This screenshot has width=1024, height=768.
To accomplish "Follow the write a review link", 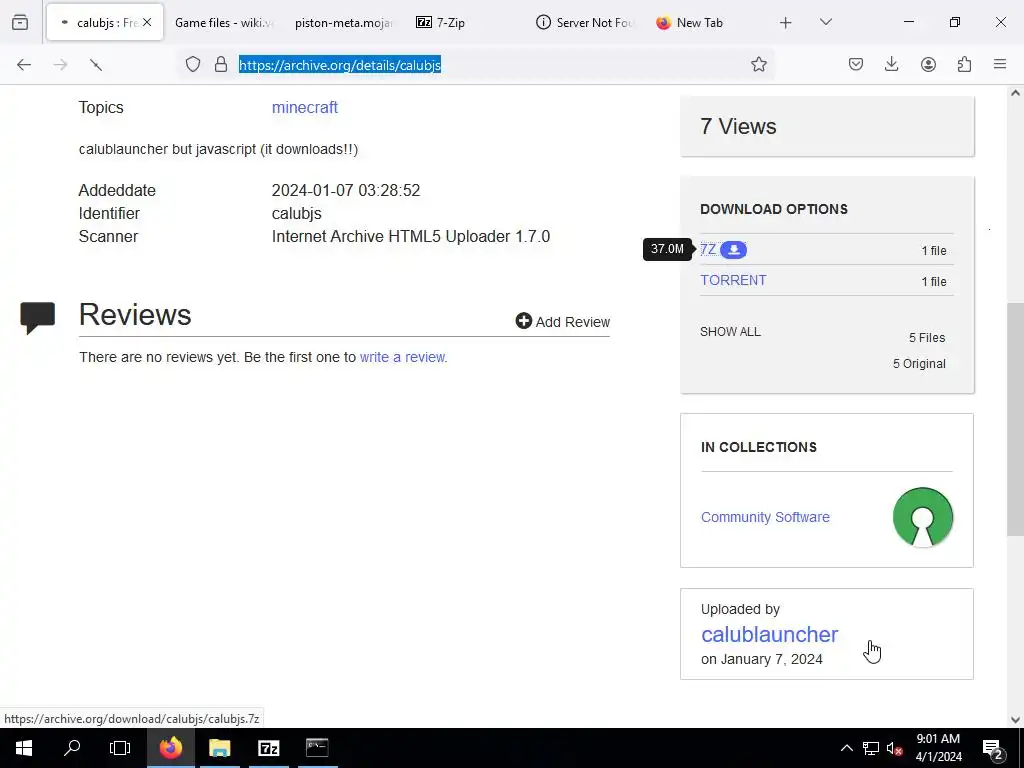I will 402,357.
